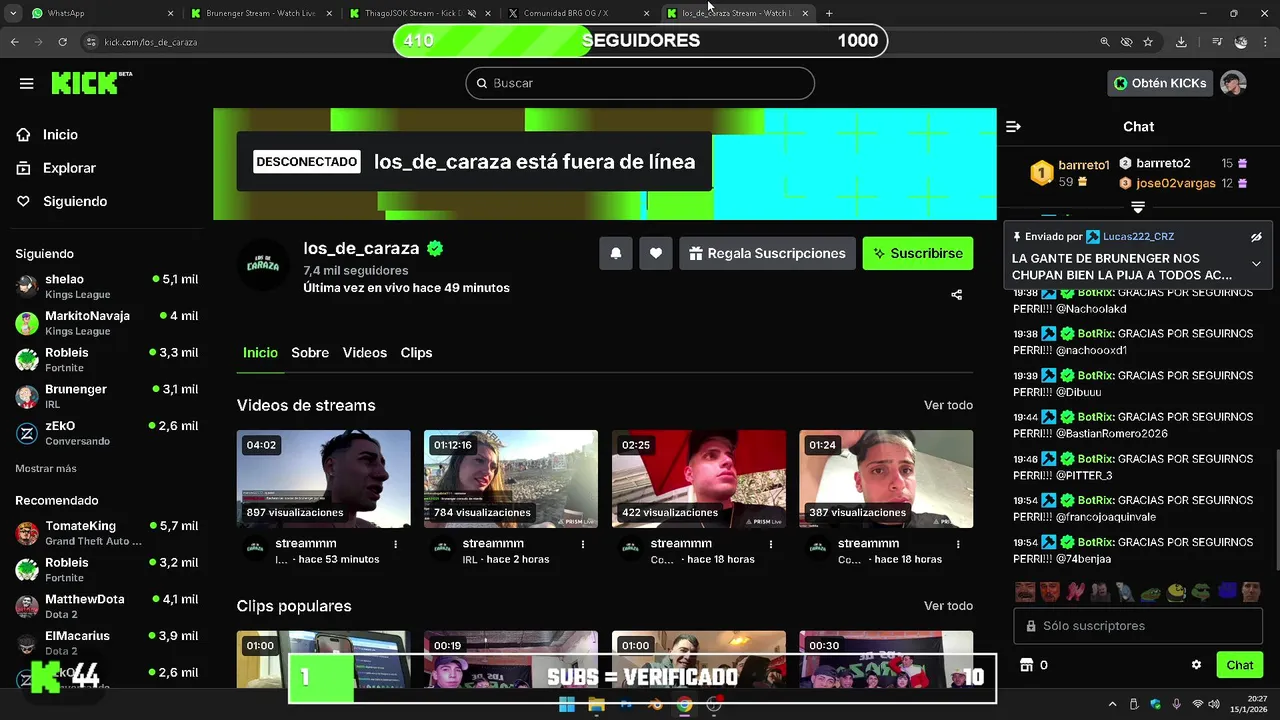1280x720 pixels.
Task: Switch to the Sobre tab
Action: (x=310, y=352)
